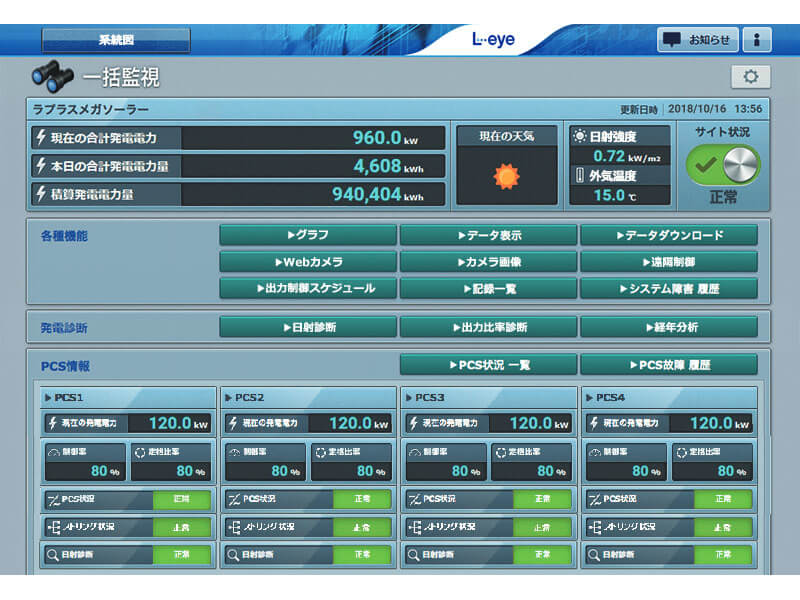Click the sun weather icon
800x600 pixels.
(507, 177)
